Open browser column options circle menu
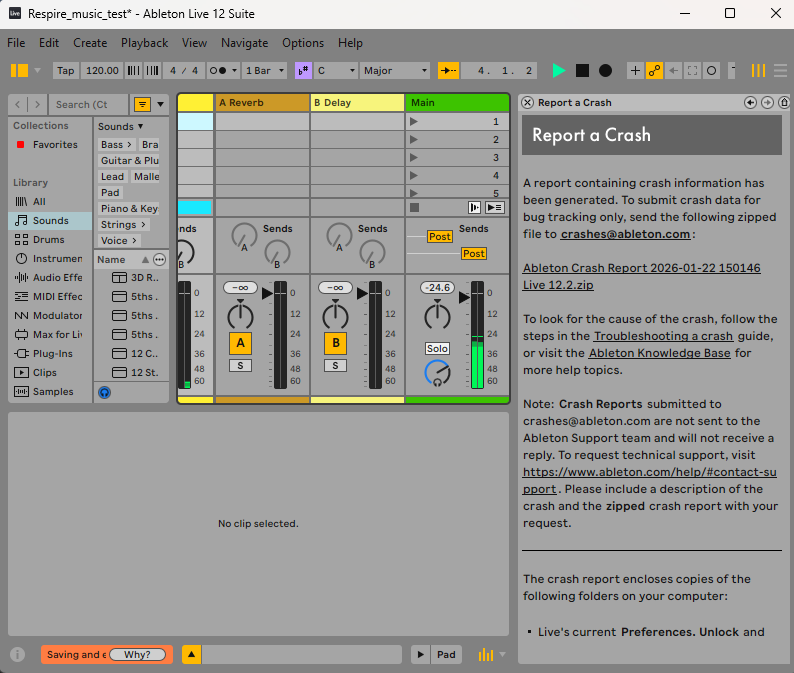 [x=160, y=259]
